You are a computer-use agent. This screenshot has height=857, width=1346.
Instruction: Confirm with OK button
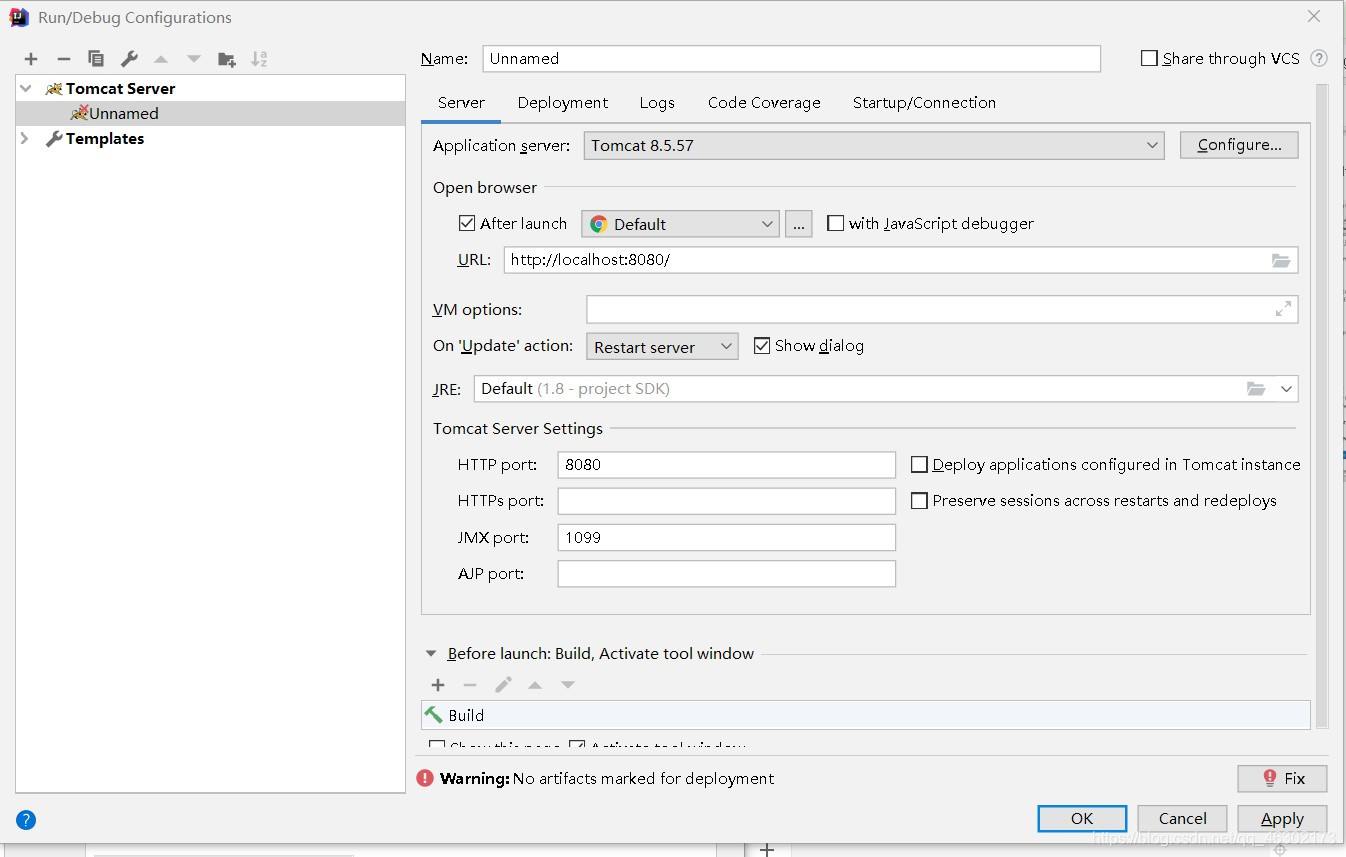1082,818
